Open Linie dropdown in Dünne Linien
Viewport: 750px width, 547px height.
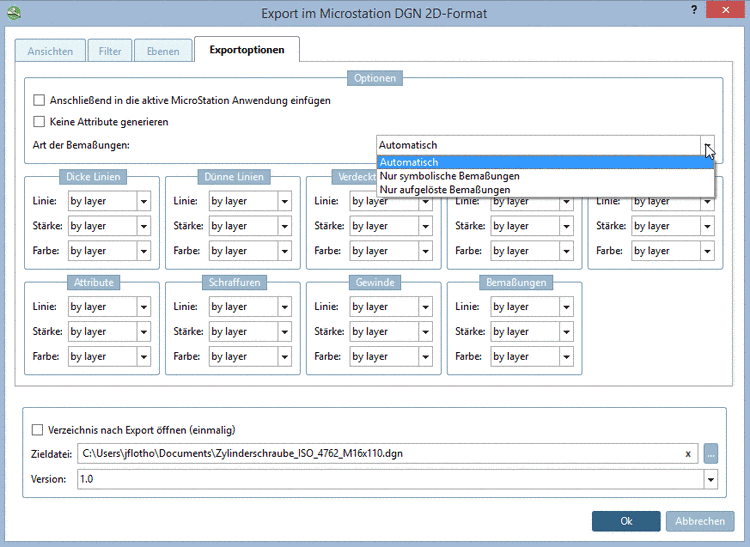(x=250, y=201)
